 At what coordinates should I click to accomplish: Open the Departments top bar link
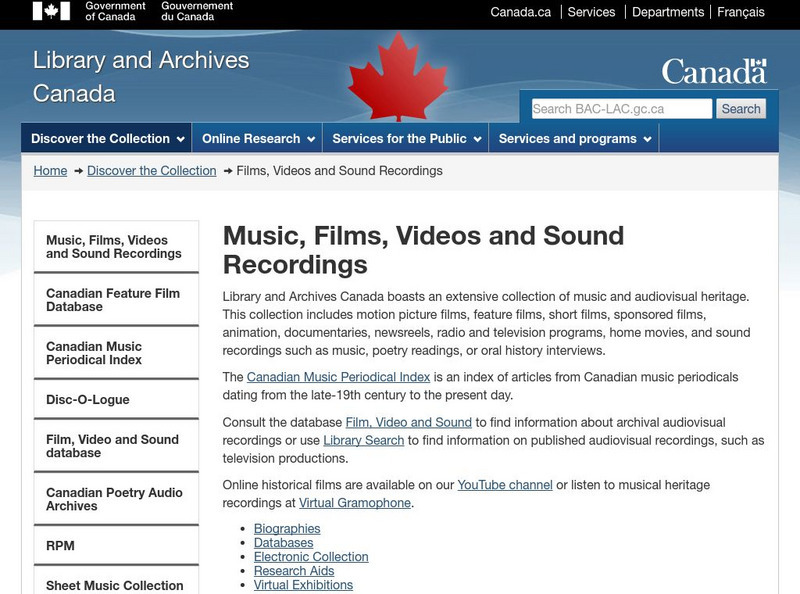pyautogui.click(x=668, y=12)
